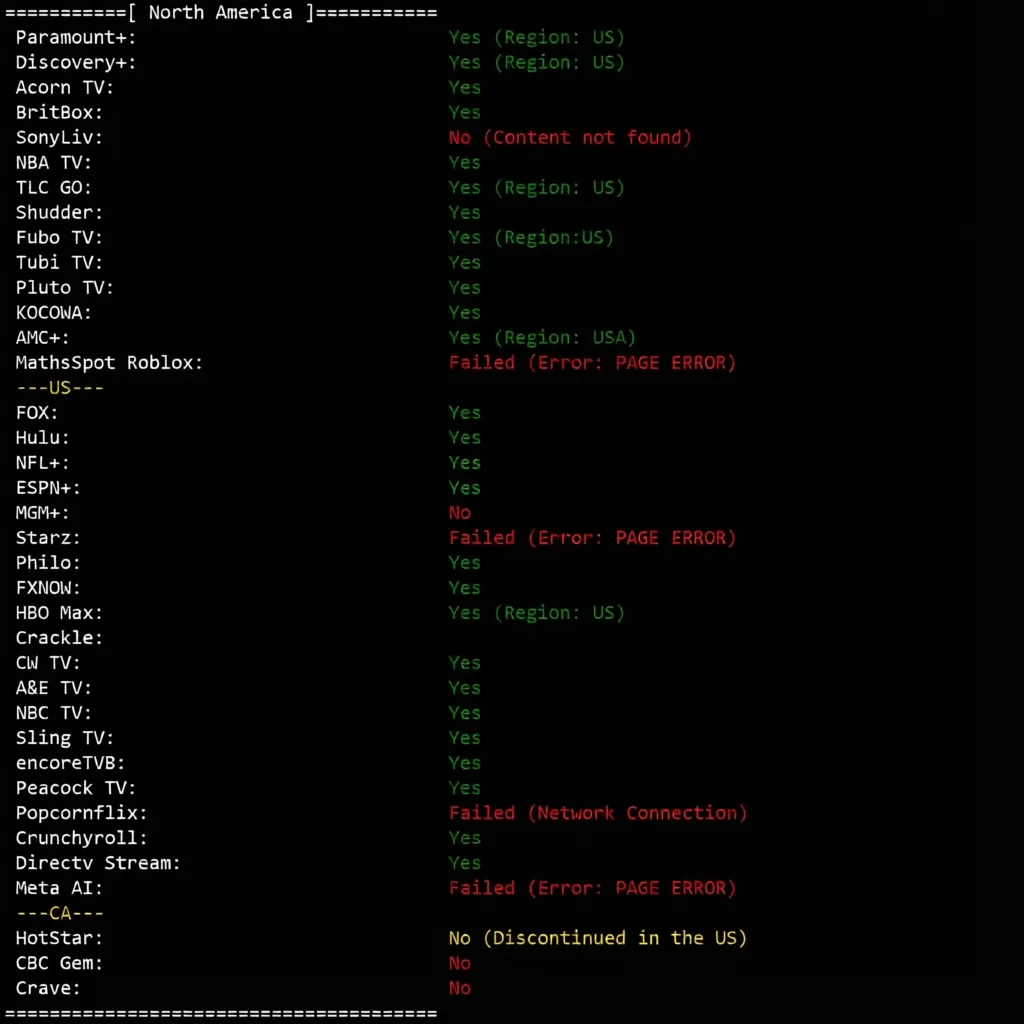Click the 'Popcornflix:' label
This screenshot has width=1024, height=1024.
[82, 813]
